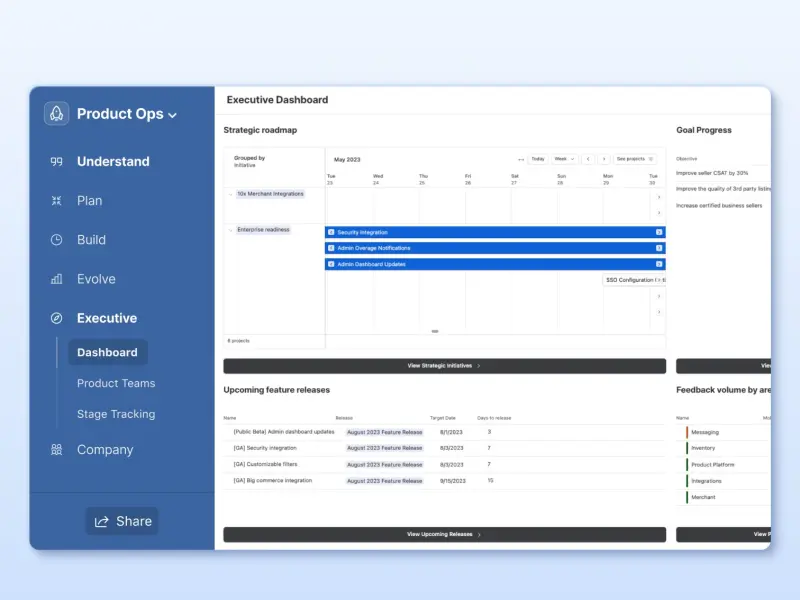Click the Build clock icon
The image size is (800, 600).
click(x=57, y=240)
